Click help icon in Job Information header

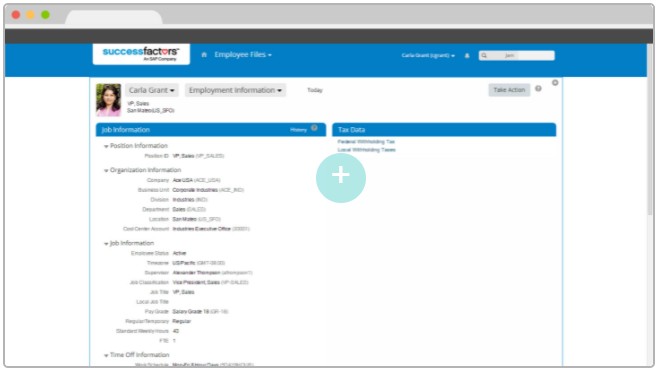click(x=314, y=128)
